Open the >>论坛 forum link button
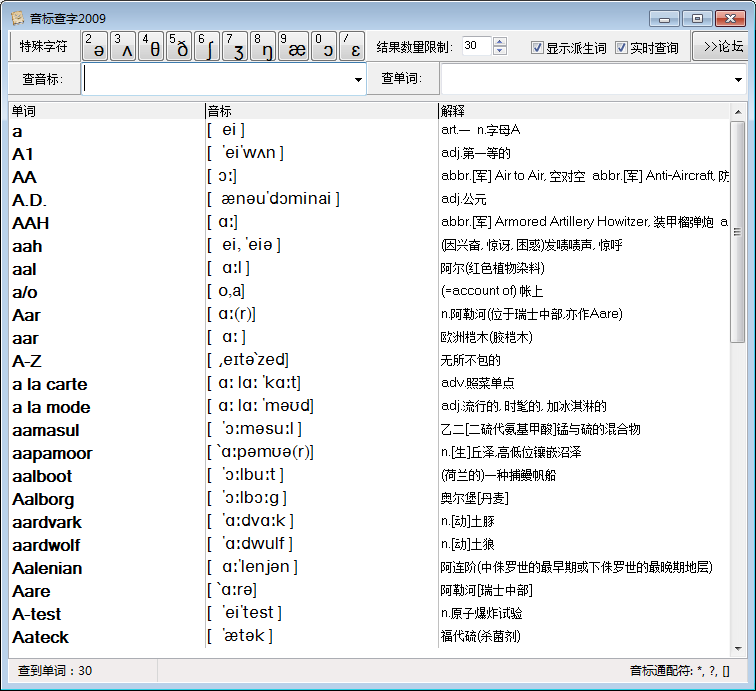This screenshot has width=756, height=691. [x=722, y=46]
